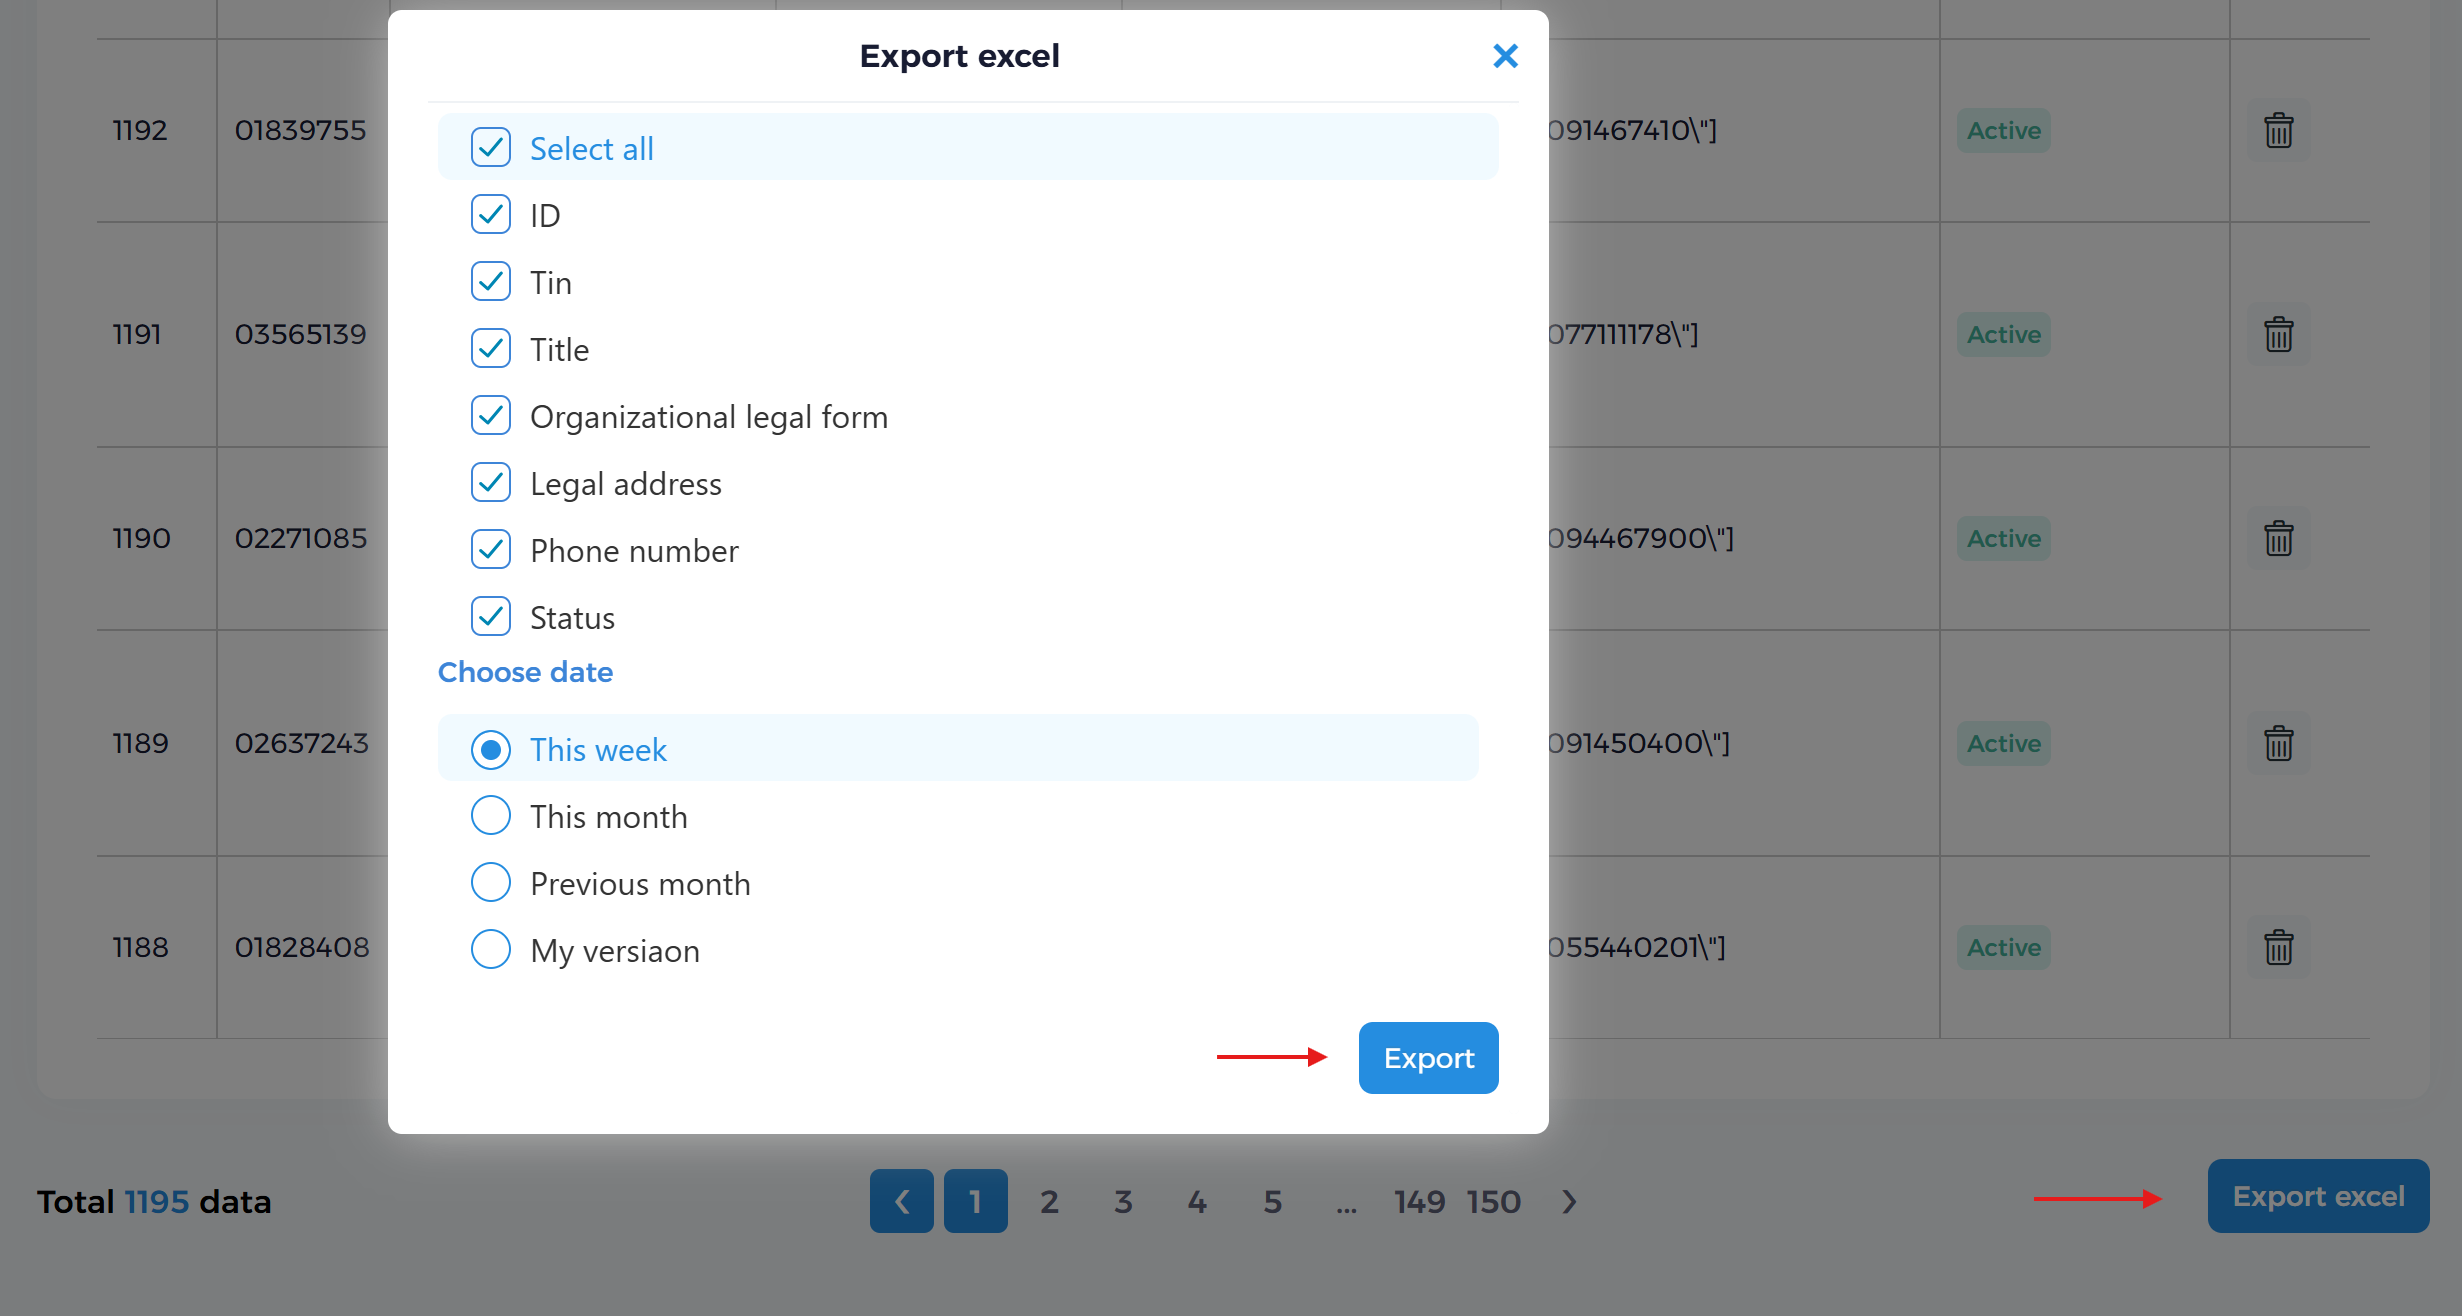Choose the My versiaon option
2462x1316 pixels.
click(x=491, y=949)
